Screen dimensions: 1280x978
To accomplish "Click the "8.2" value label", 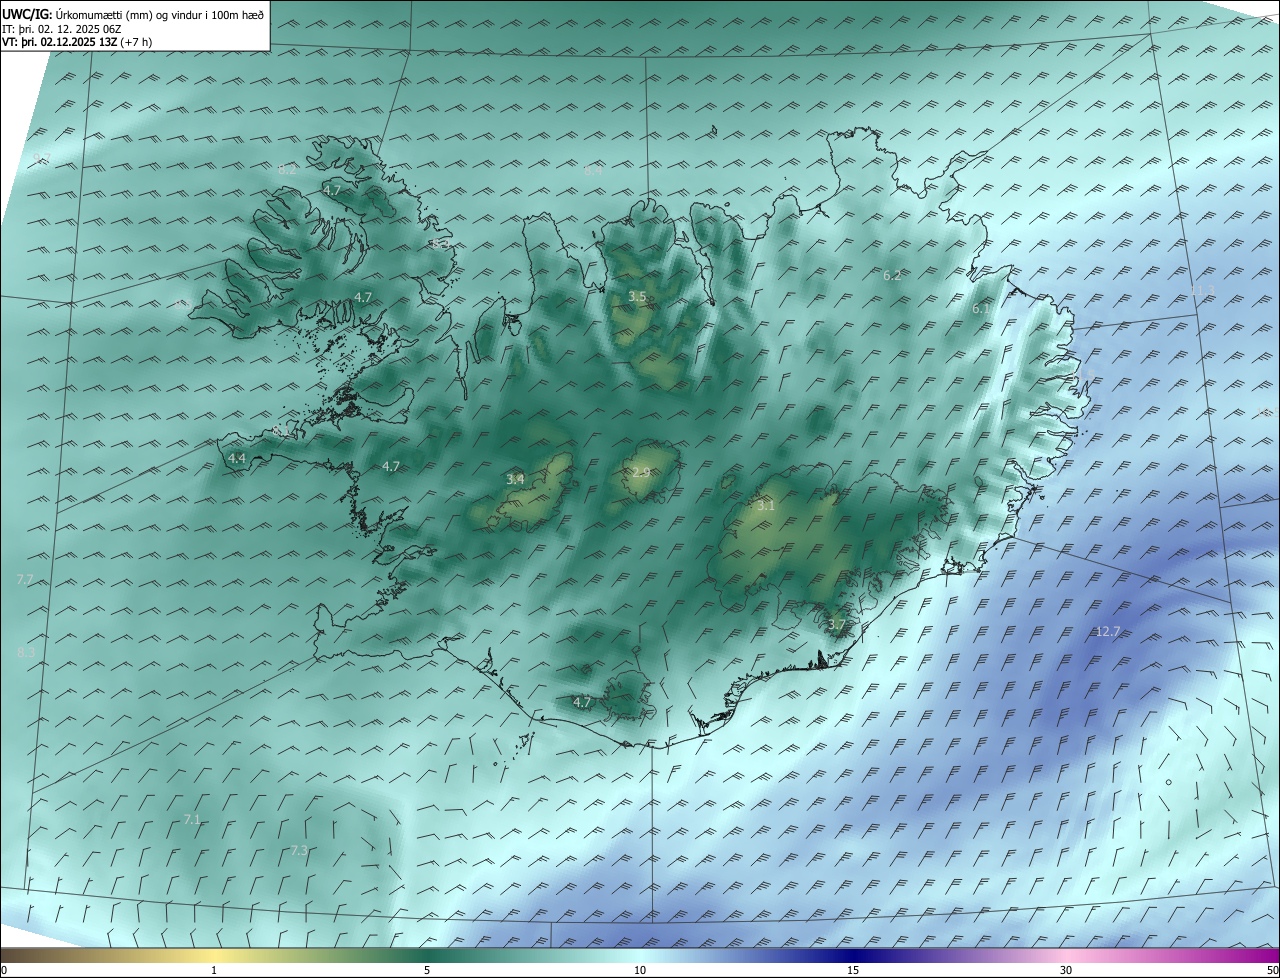I will [x=287, y=170].
